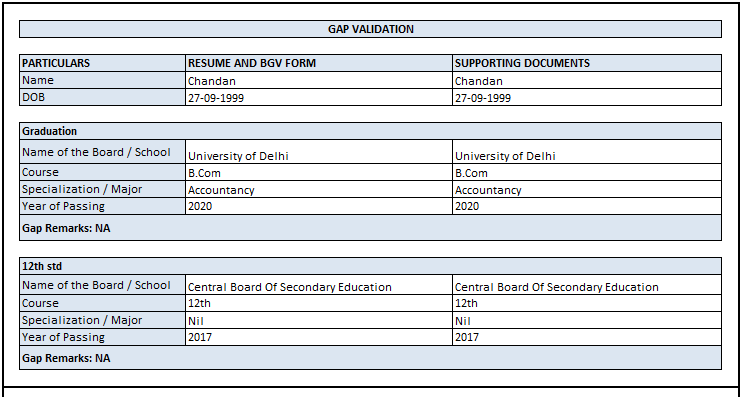The height and width of the screenshot is (397, 744).
Task: Click the Gap Remarks row under Graduation
Action: click(370, 228)
